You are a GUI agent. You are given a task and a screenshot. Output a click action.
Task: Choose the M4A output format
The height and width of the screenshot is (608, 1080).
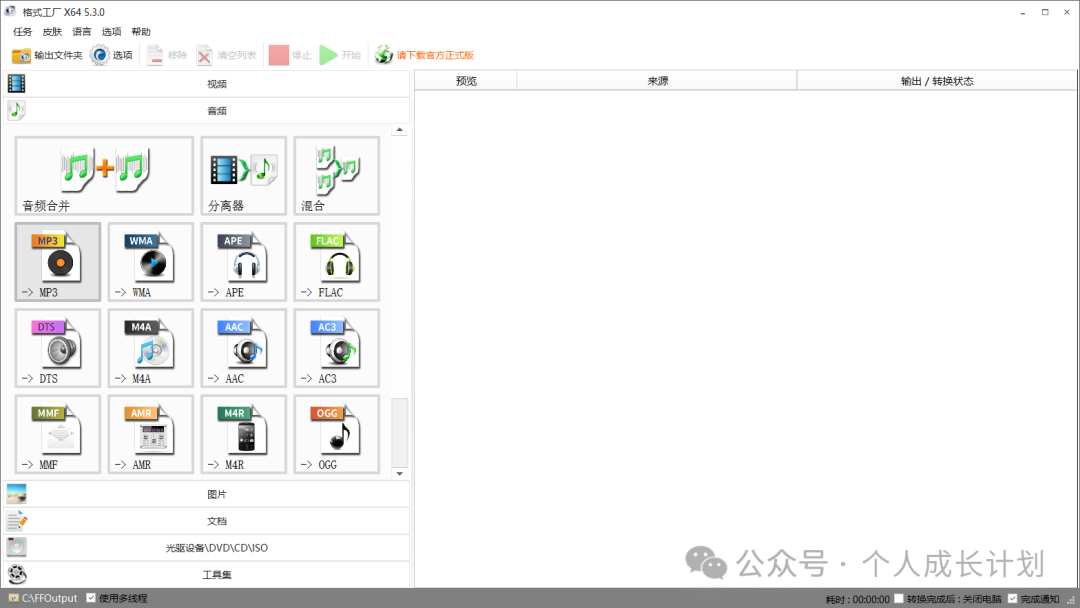151,348
